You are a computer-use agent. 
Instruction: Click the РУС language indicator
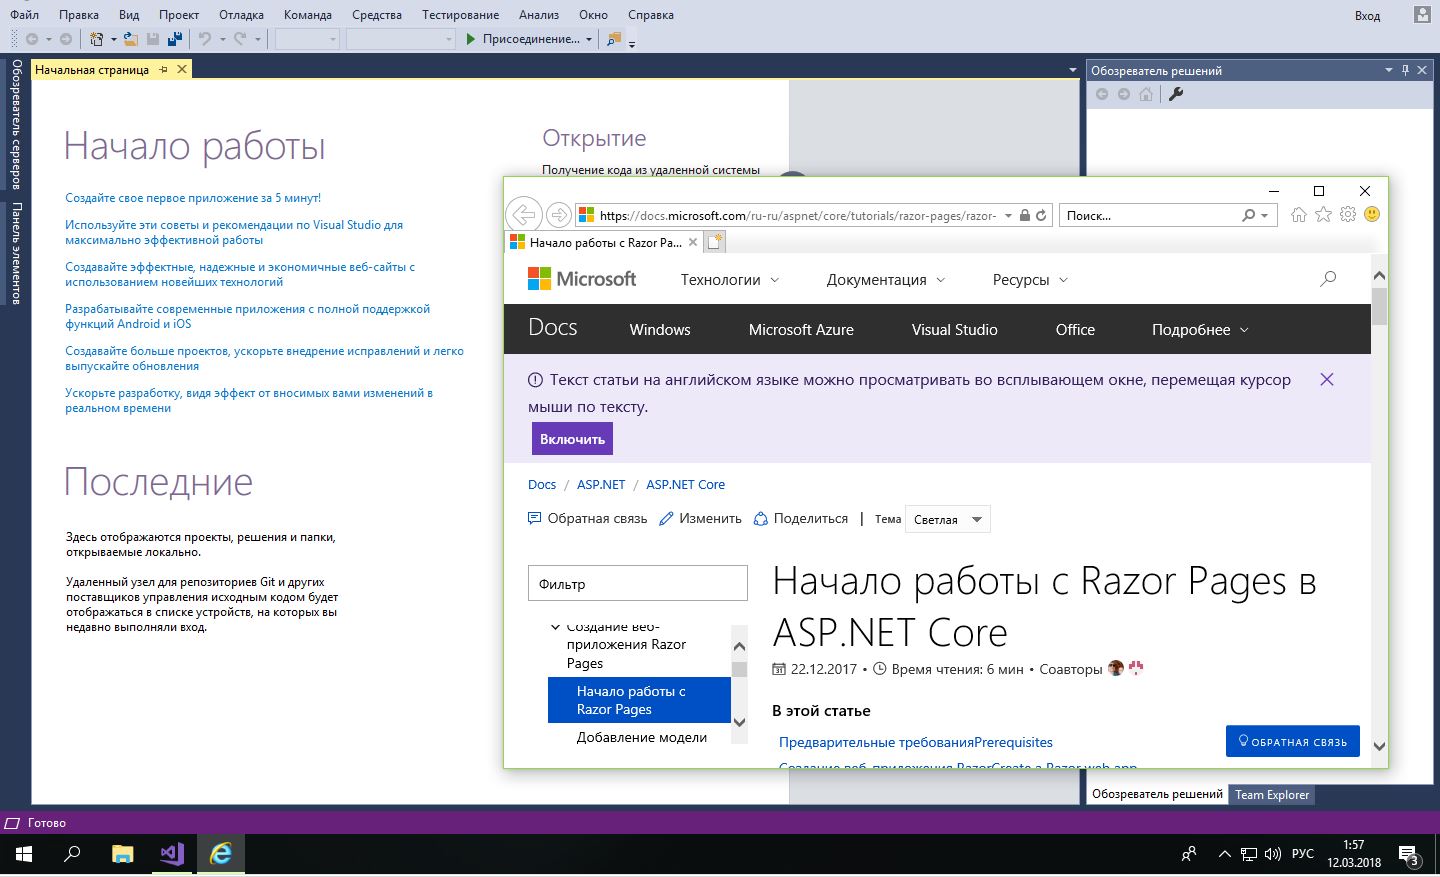[1302, 854]
